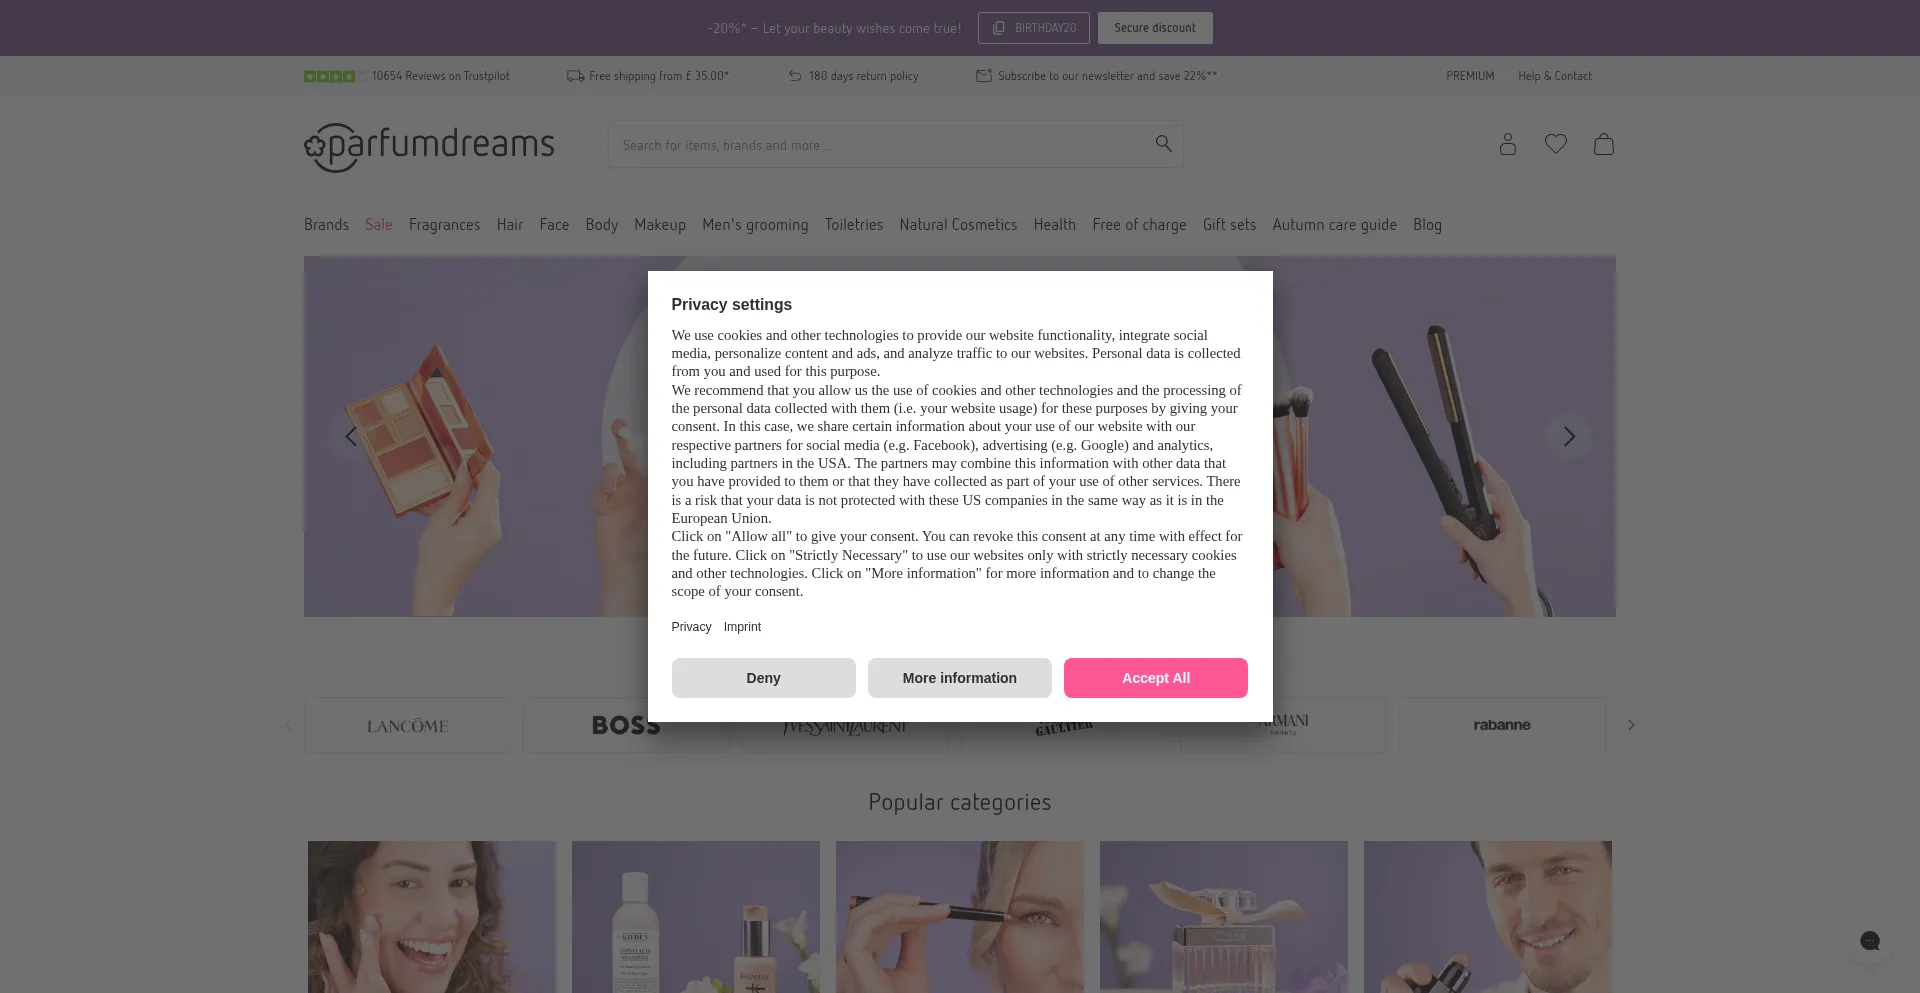Viewport: 1920px width, 993px height.
Task: Open the Imprint link
Action: [x=742, y=627]
